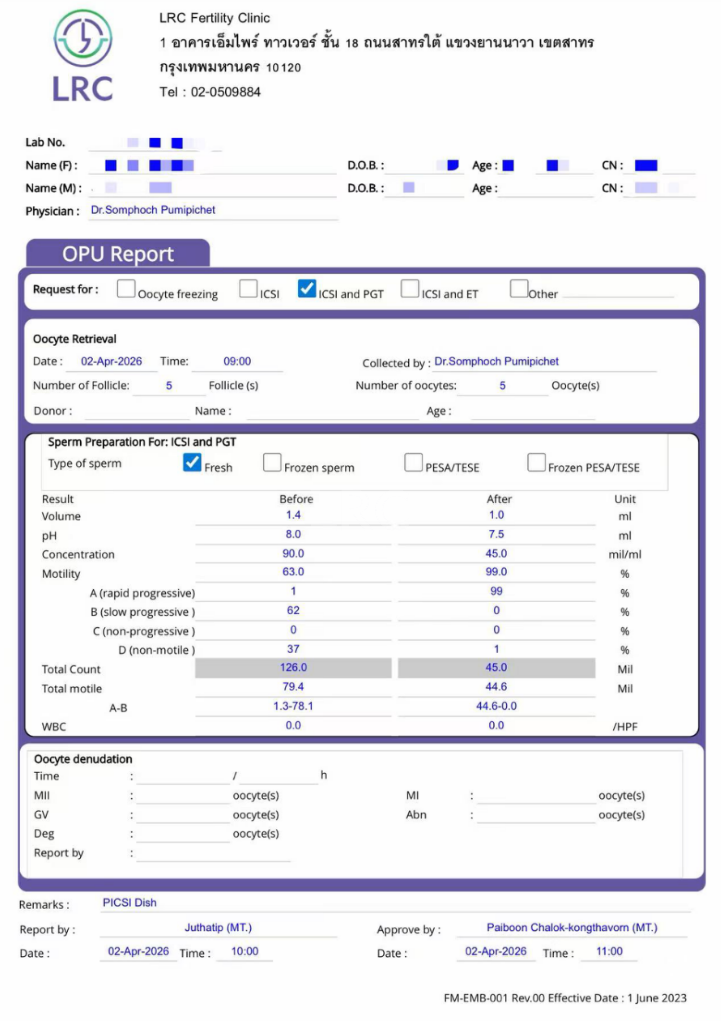This screenshot has height=1021, width=721.
Task: Select Concentration before value 90.0
Action: pyautogui.click(x=293, y=554)
